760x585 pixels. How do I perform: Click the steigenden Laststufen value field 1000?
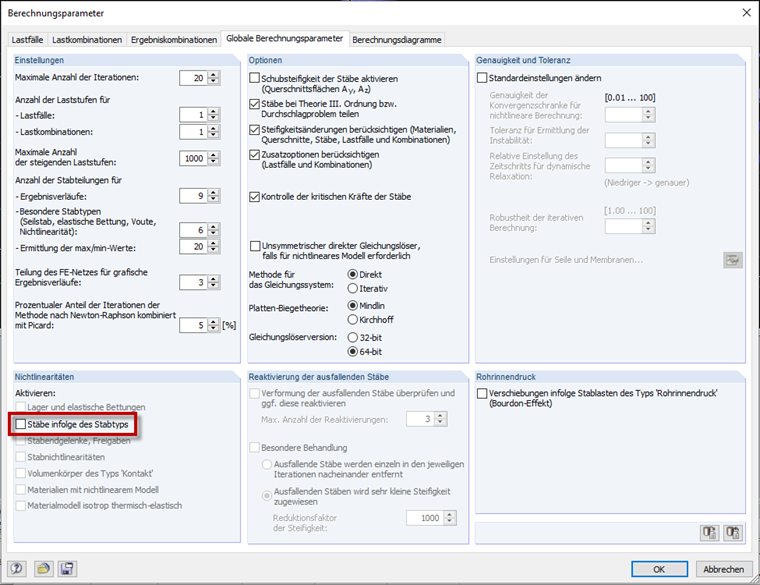point(193,158)
